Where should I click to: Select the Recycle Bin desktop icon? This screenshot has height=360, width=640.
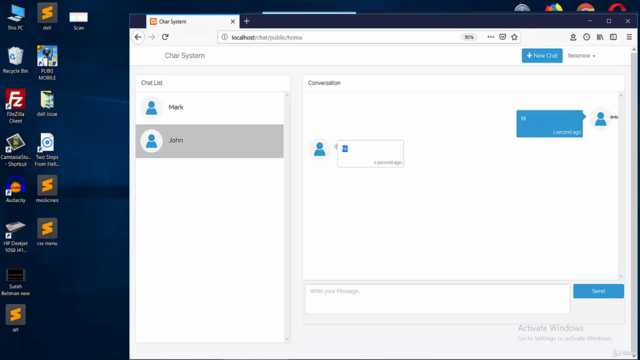click(x=16, y=60)
